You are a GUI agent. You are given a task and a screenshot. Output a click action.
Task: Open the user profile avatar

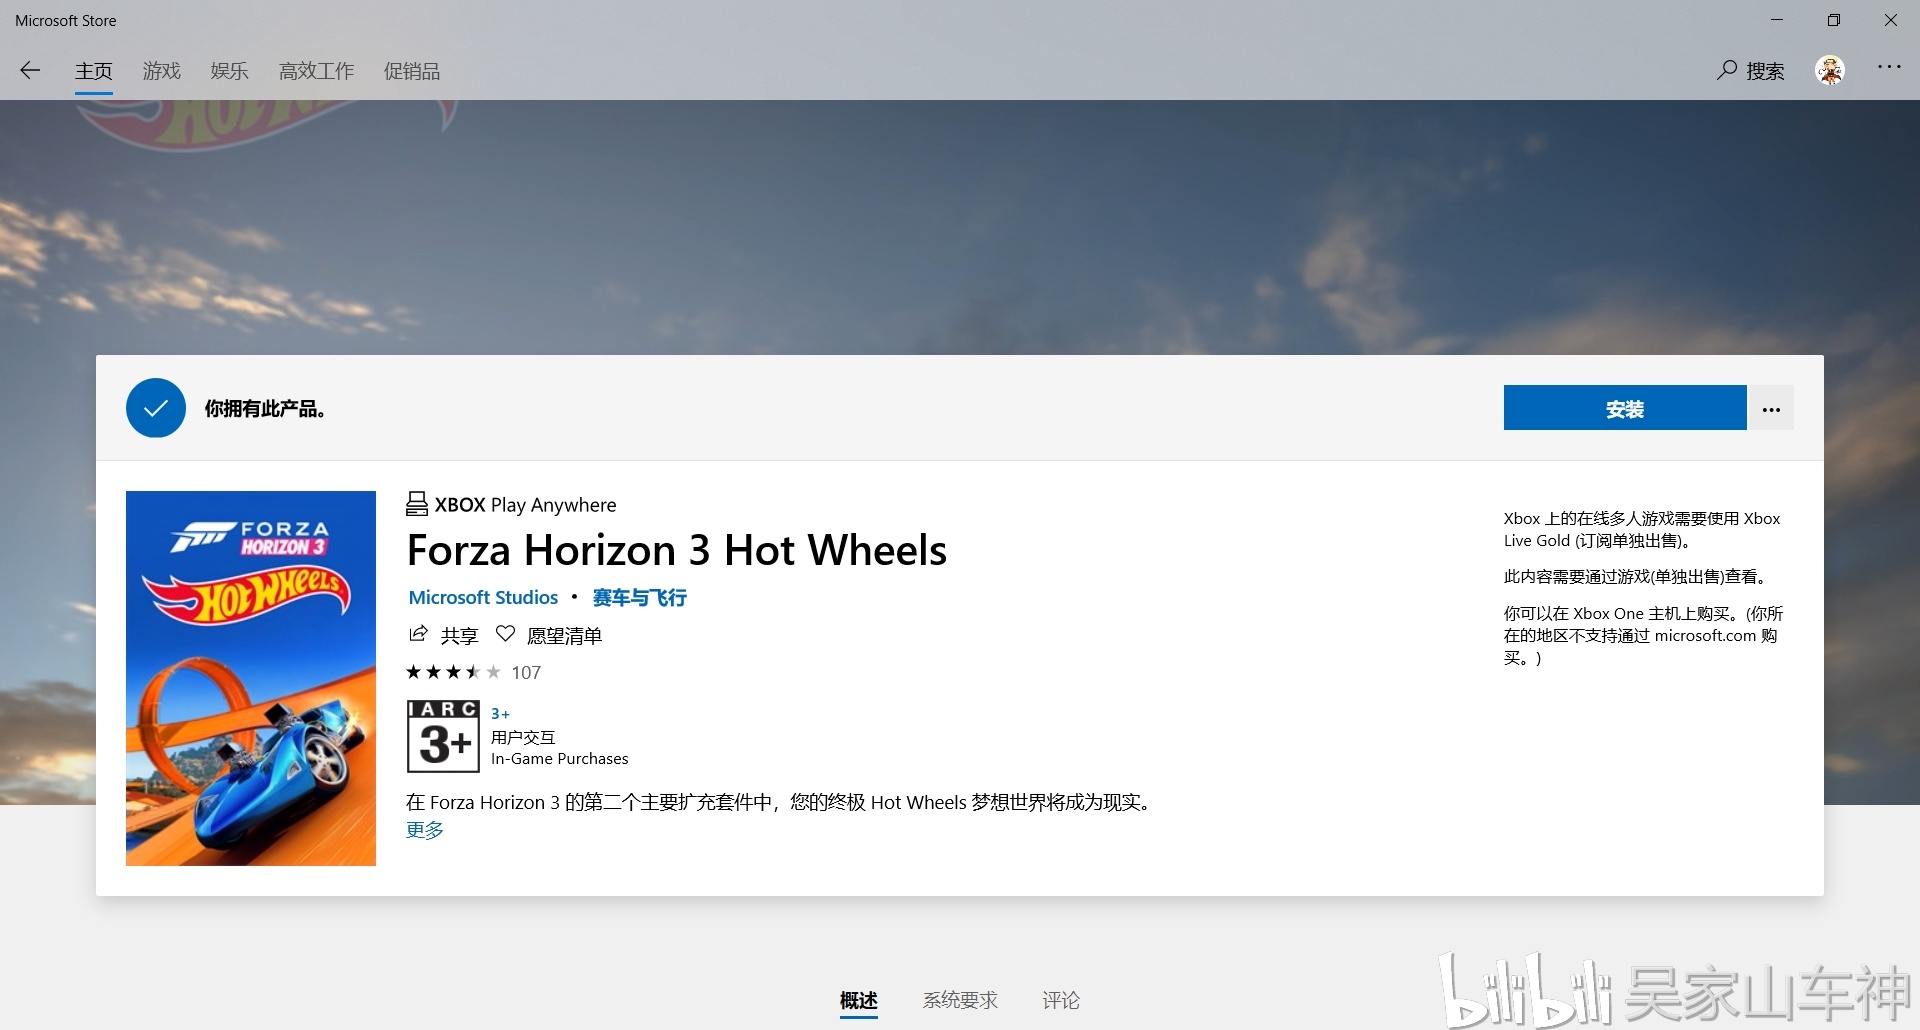[1830, 70]
